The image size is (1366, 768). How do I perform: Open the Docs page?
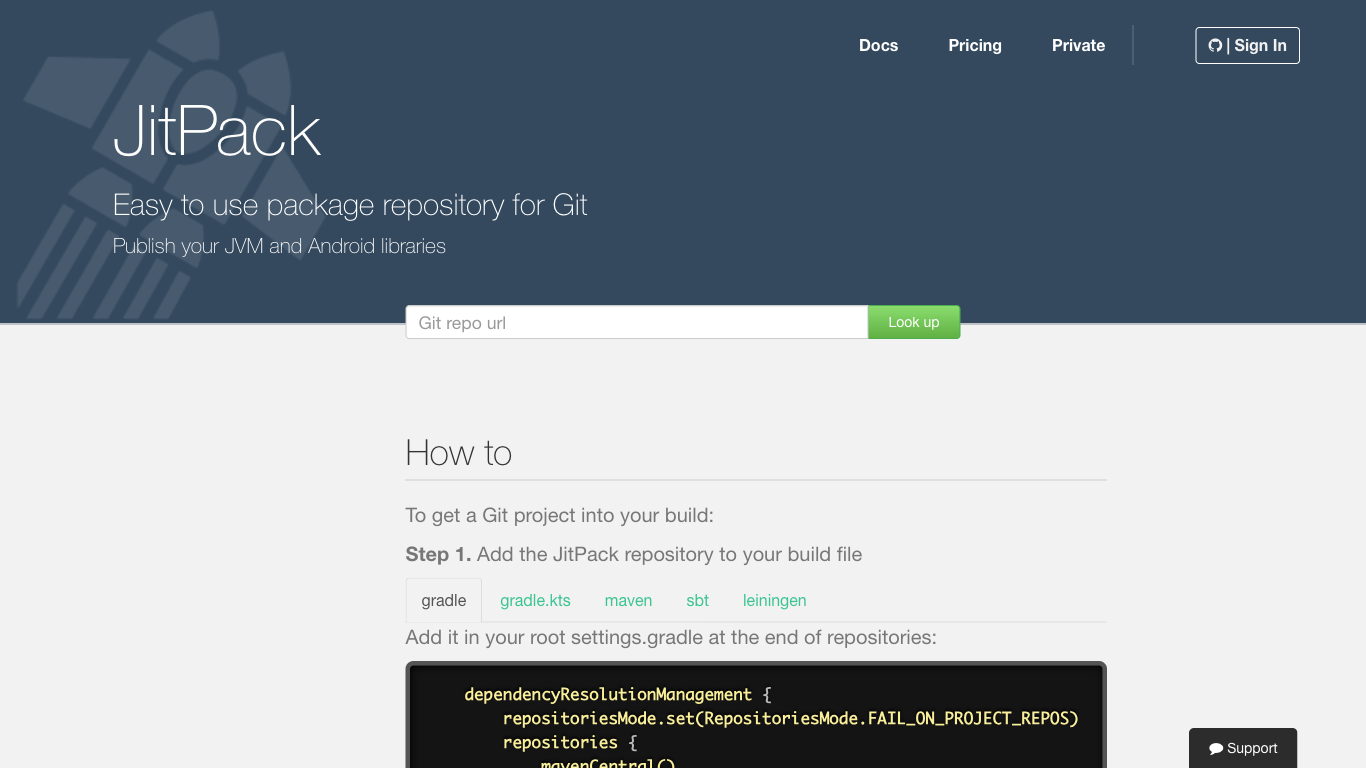(878, 45)
